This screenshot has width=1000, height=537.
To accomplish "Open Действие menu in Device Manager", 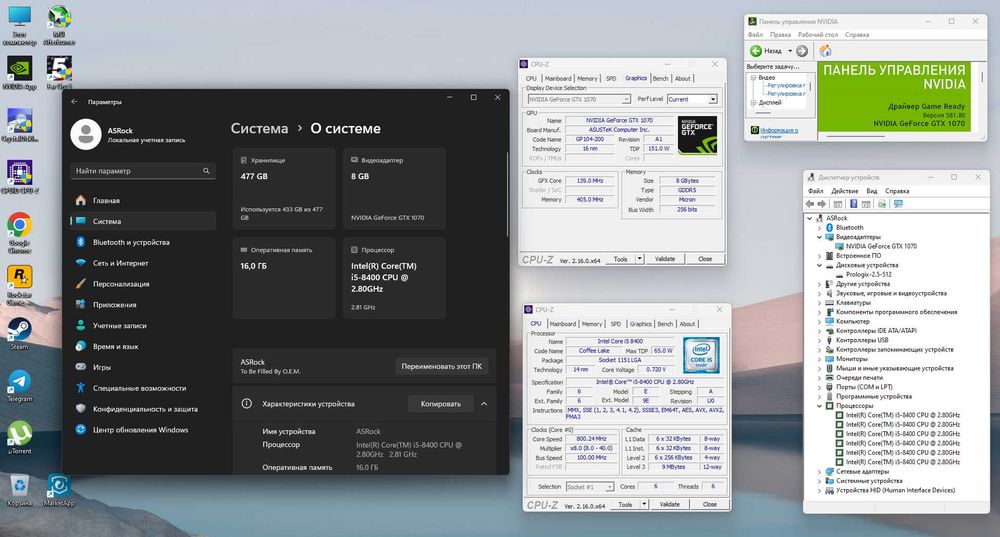I will [845, 191].
